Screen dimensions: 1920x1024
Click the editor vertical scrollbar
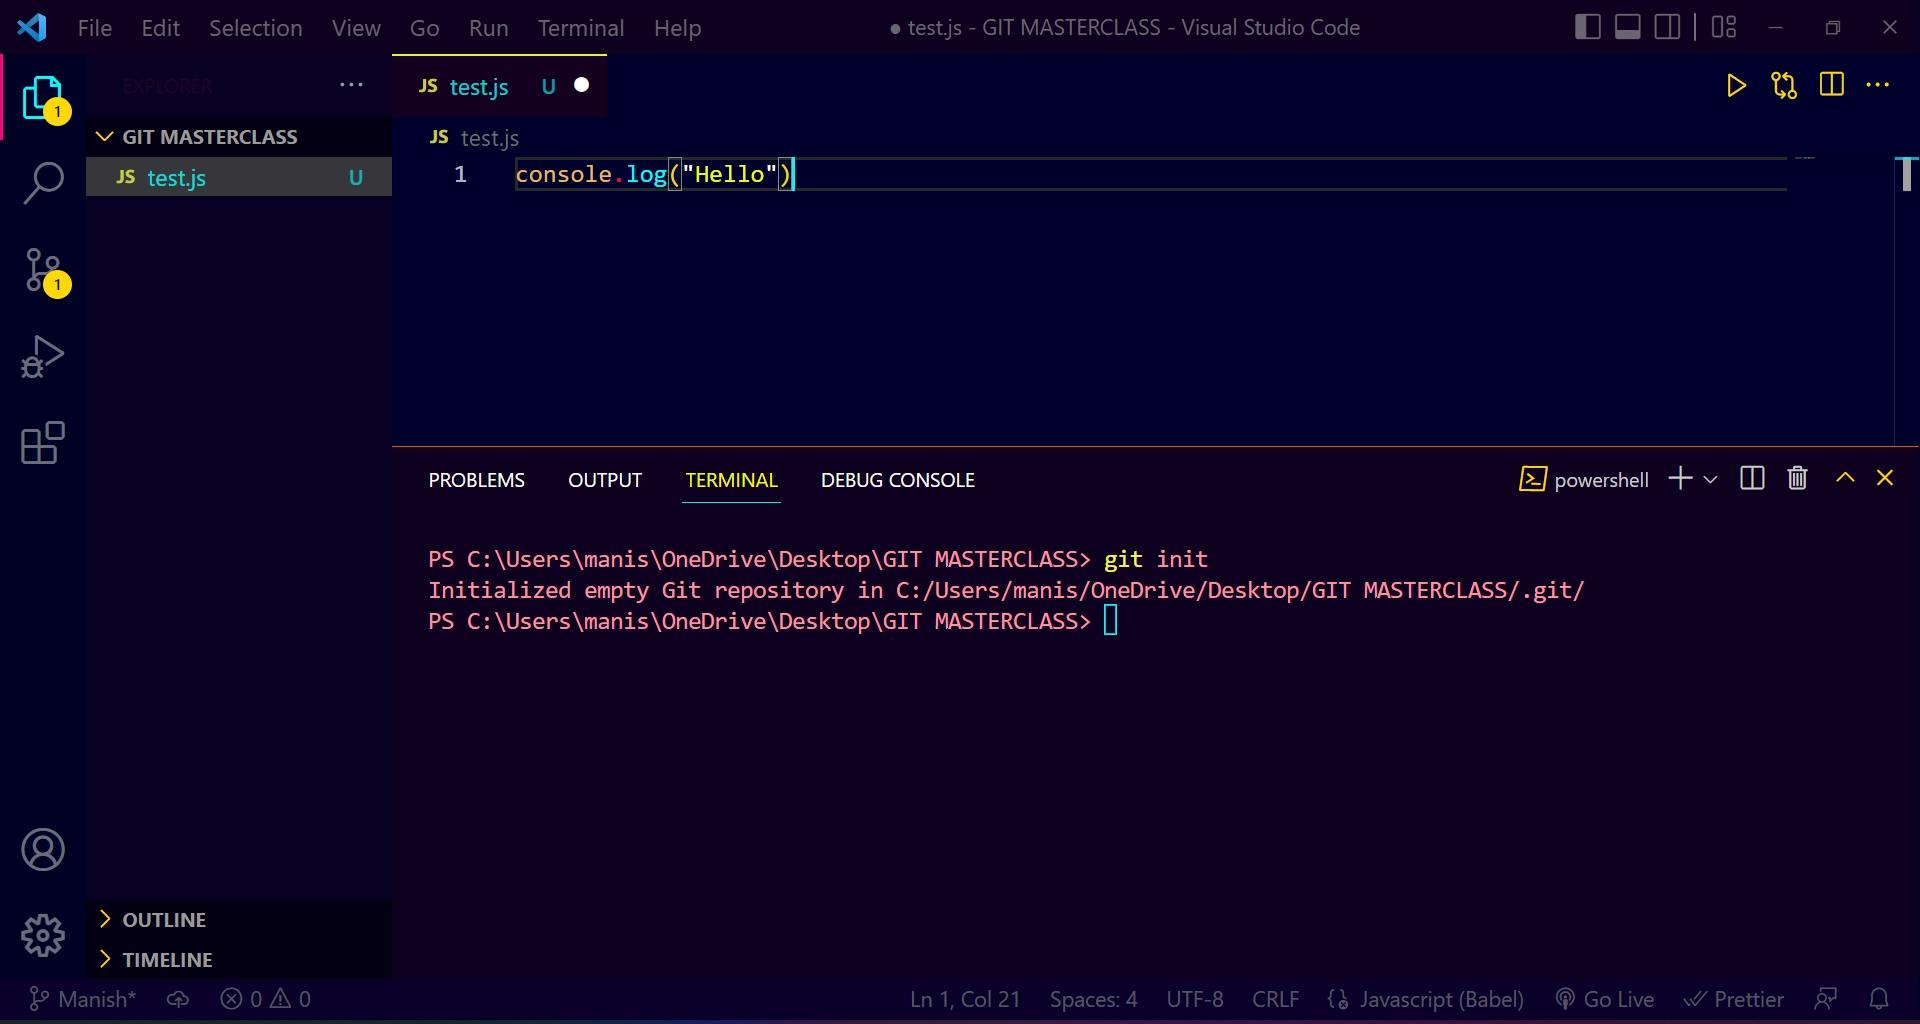point(1906,175)
